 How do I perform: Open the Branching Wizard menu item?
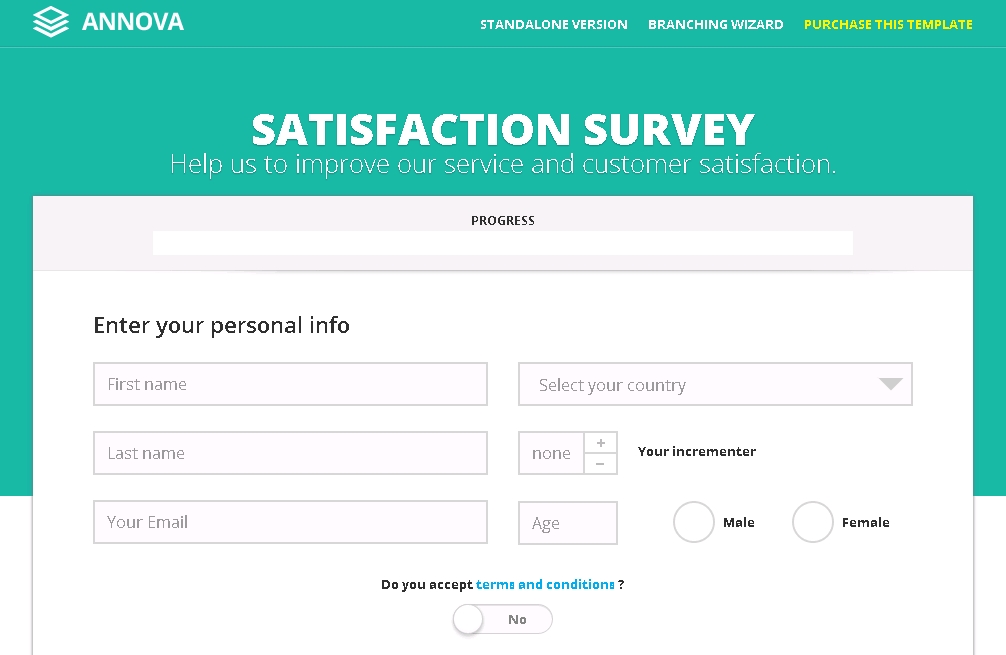(715, 24)
